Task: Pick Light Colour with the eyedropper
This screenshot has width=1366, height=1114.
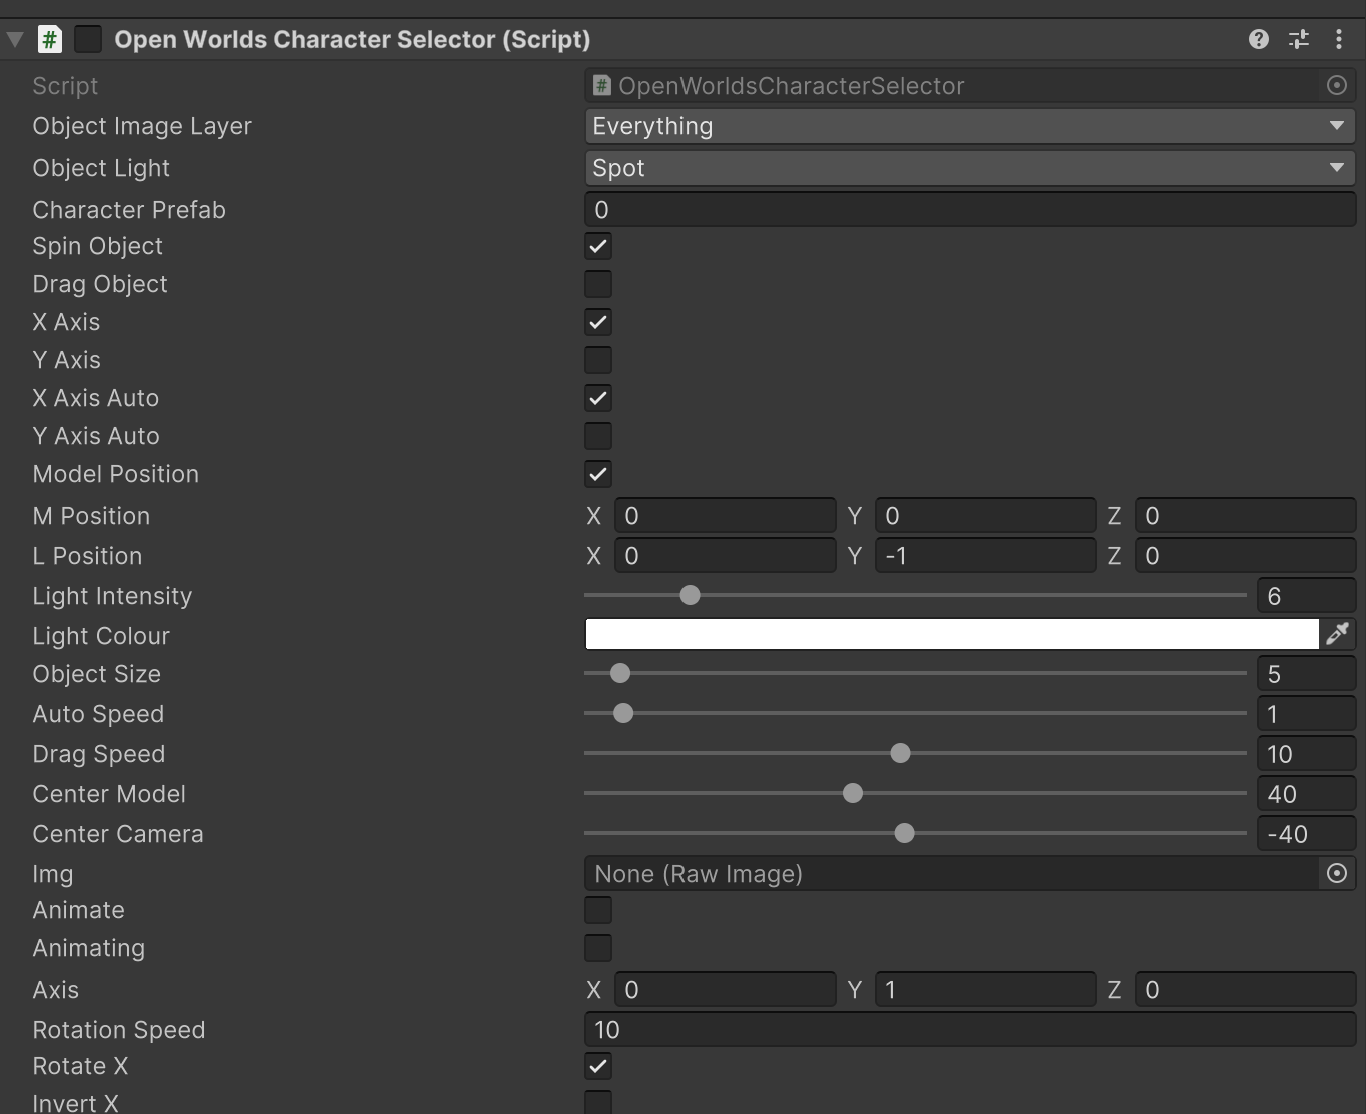Action: (x=1337, y=634)
